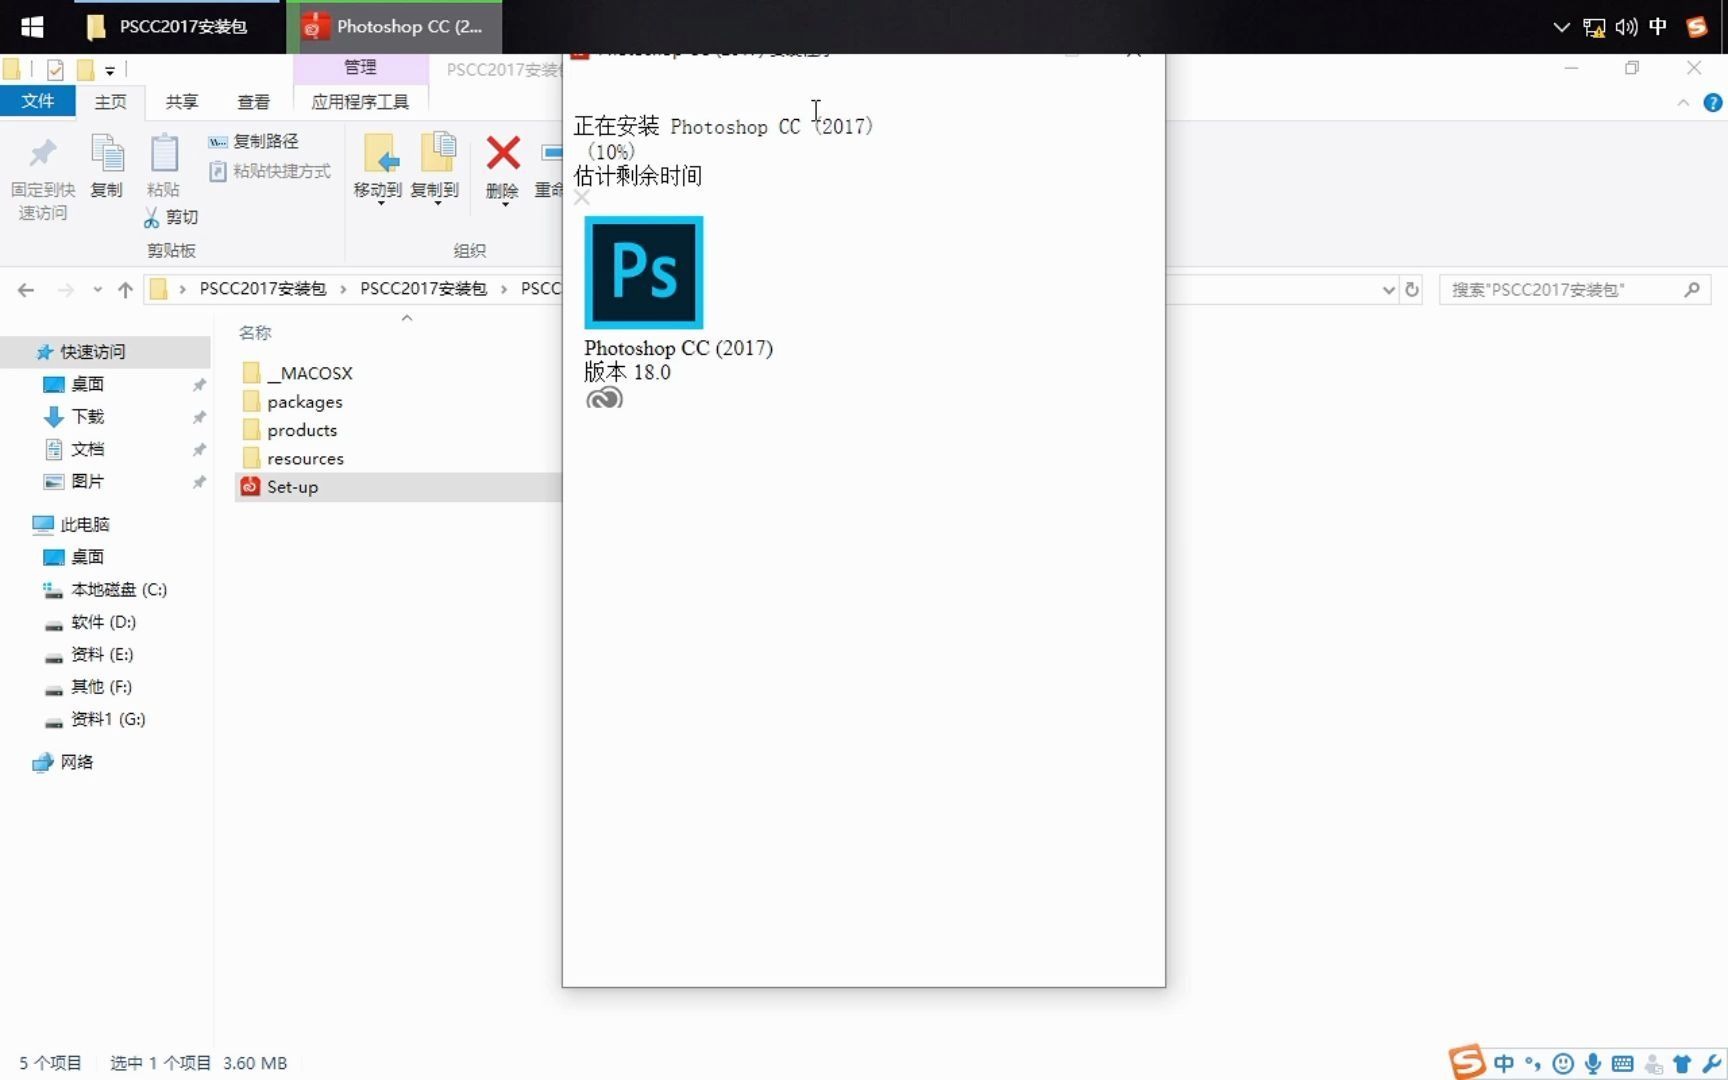The width and height of the screenshot is (1728, 1080).
Task: Open Sogou toolbar microphone voice input
Action: [x=1593, y=1063]
